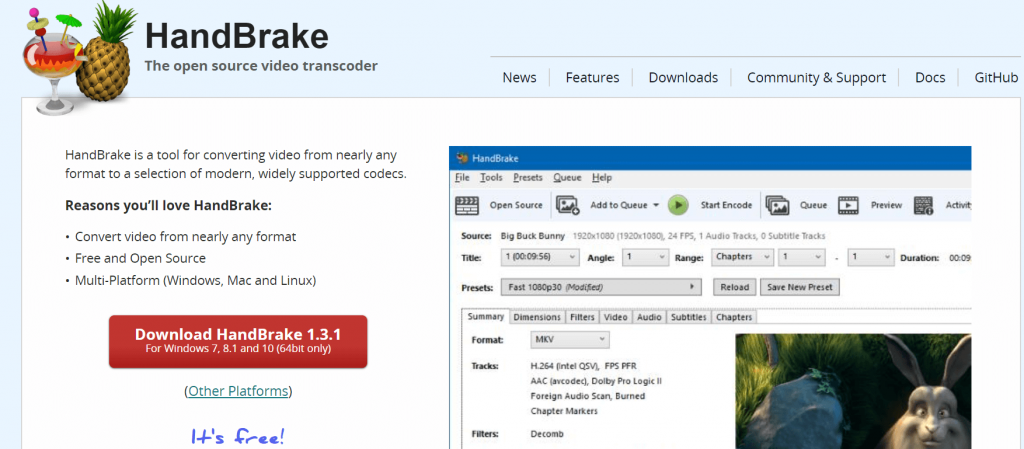Viewport: 1024px width, 449px height.
Task: Click the Save New Preset button
Action: [x=799, y=287]
